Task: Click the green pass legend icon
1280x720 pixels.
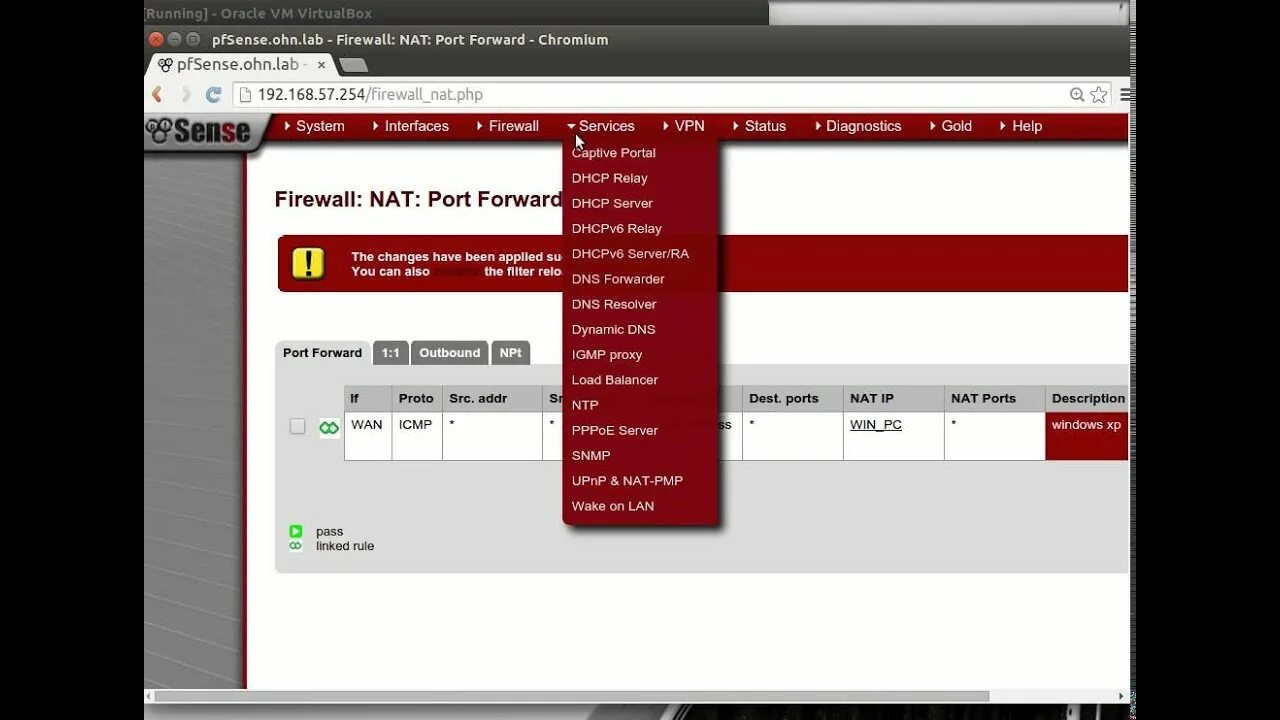Action: point(296,531)
